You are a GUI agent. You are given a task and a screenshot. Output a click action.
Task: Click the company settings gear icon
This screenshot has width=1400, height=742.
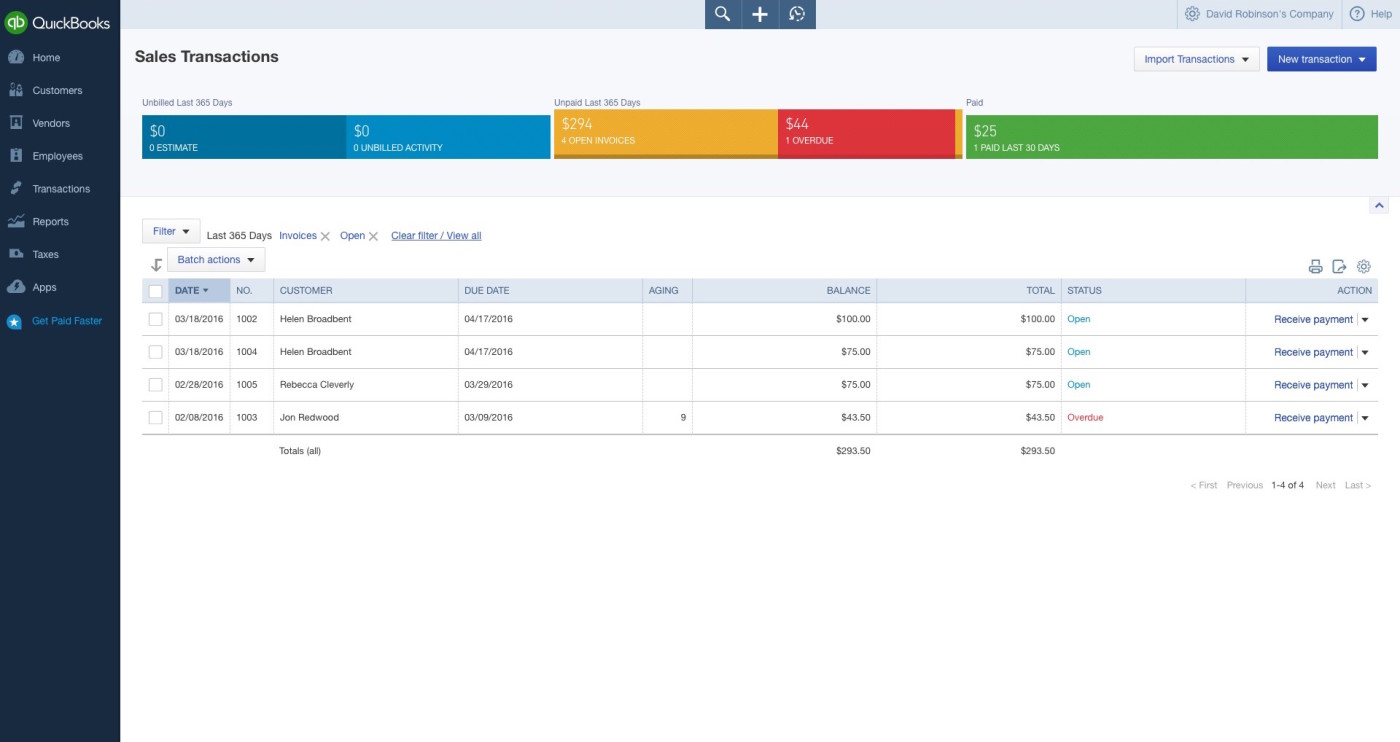1192,14
